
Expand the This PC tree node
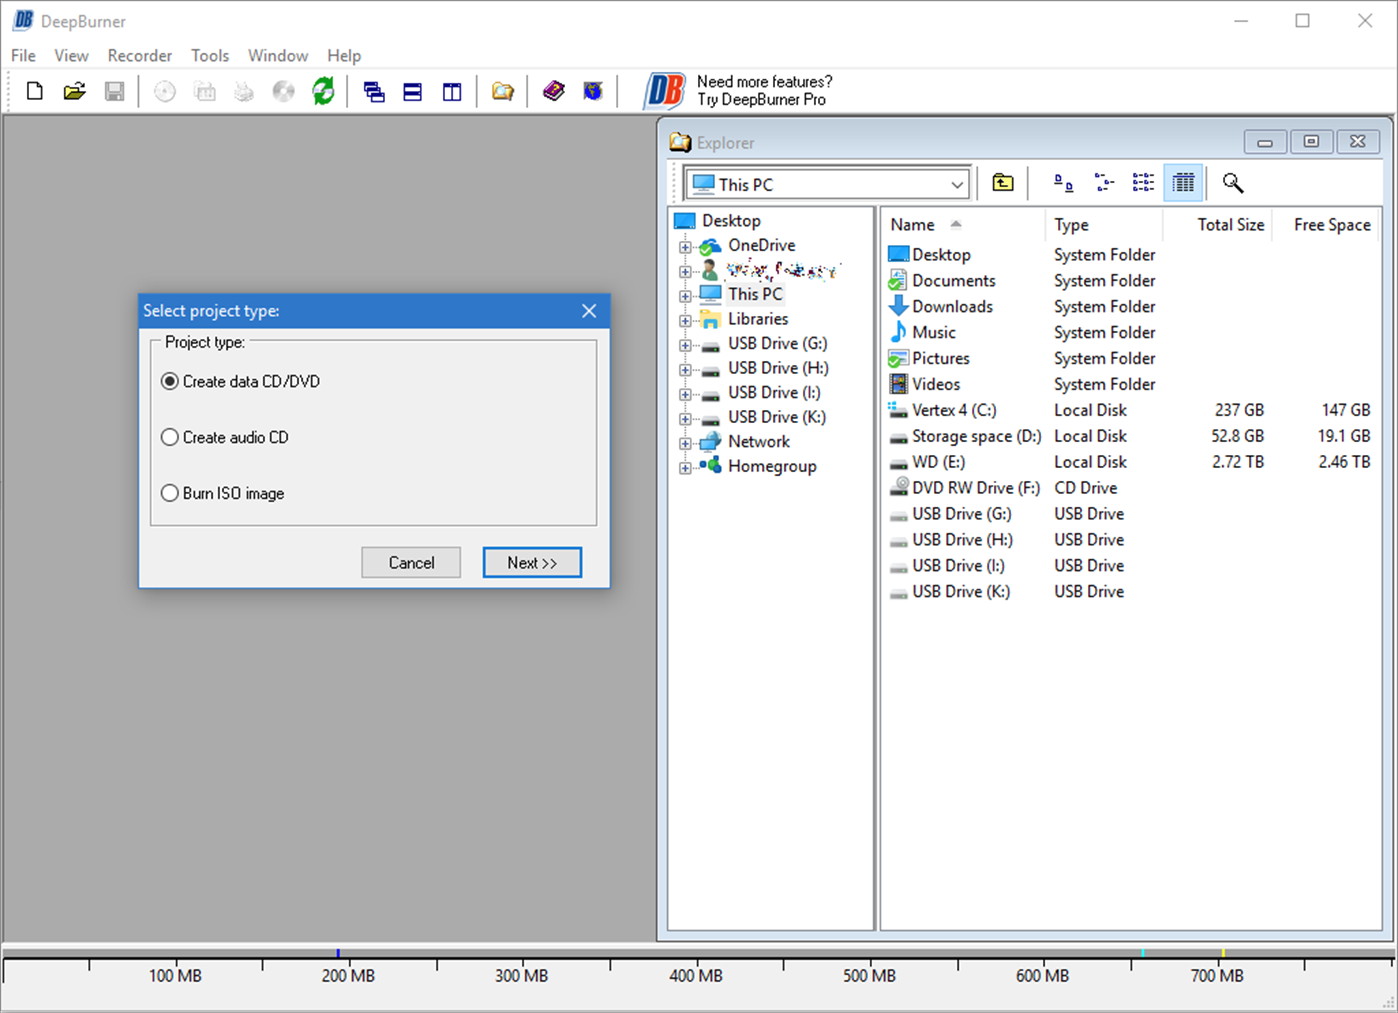click(x=685, y=296)
